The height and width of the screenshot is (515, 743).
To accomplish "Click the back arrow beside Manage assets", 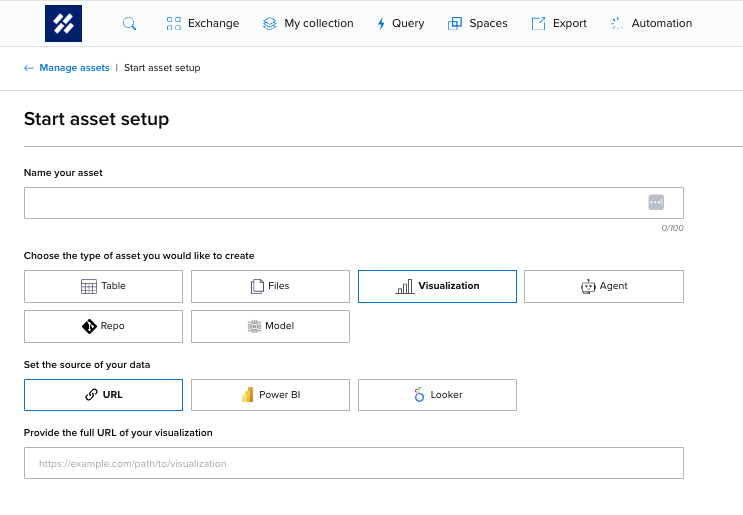I will [29, 68].
